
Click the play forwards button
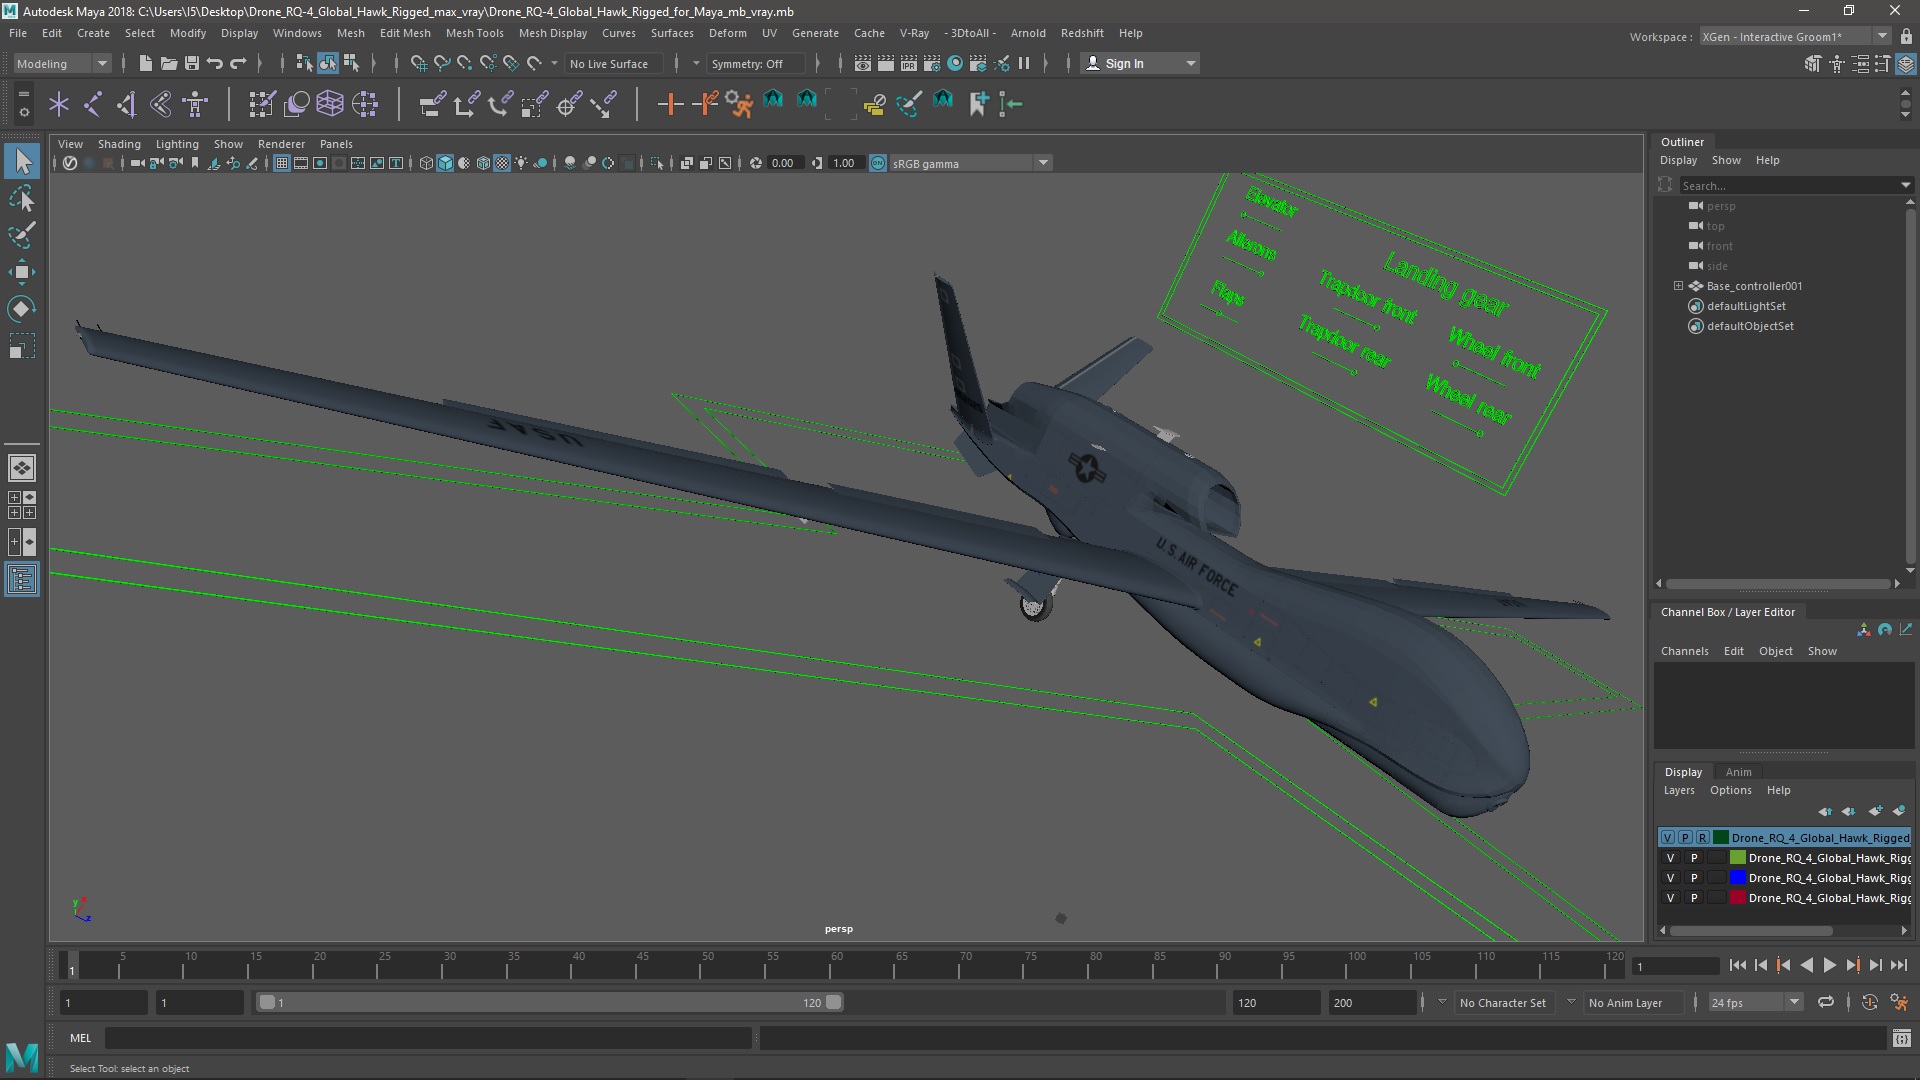pyautogui.click(x=1829, y=965)
